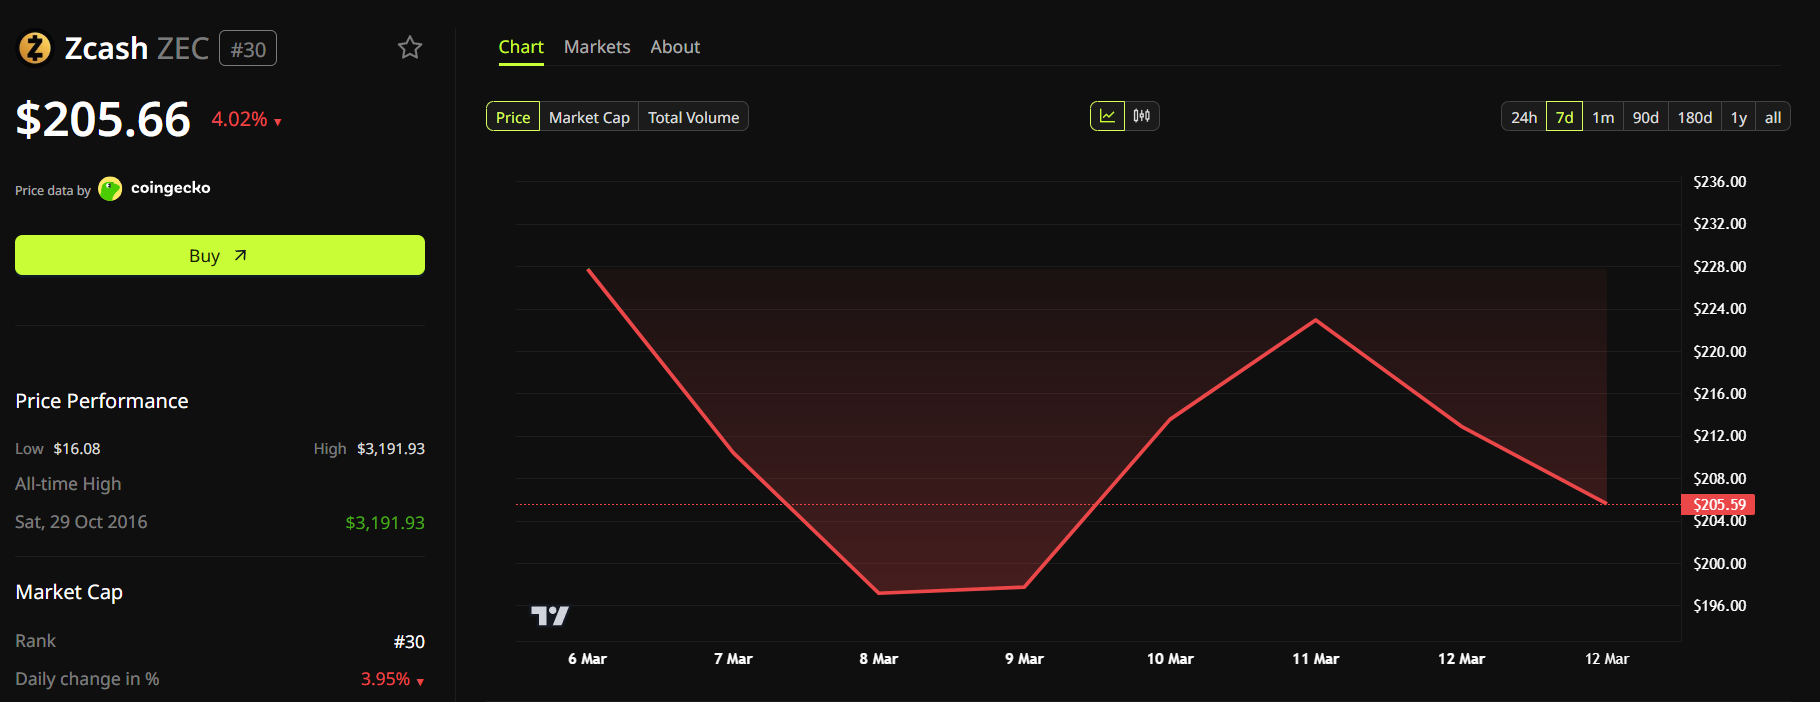
Task: Set chart range to 1y
Action: pos(1739,117)
